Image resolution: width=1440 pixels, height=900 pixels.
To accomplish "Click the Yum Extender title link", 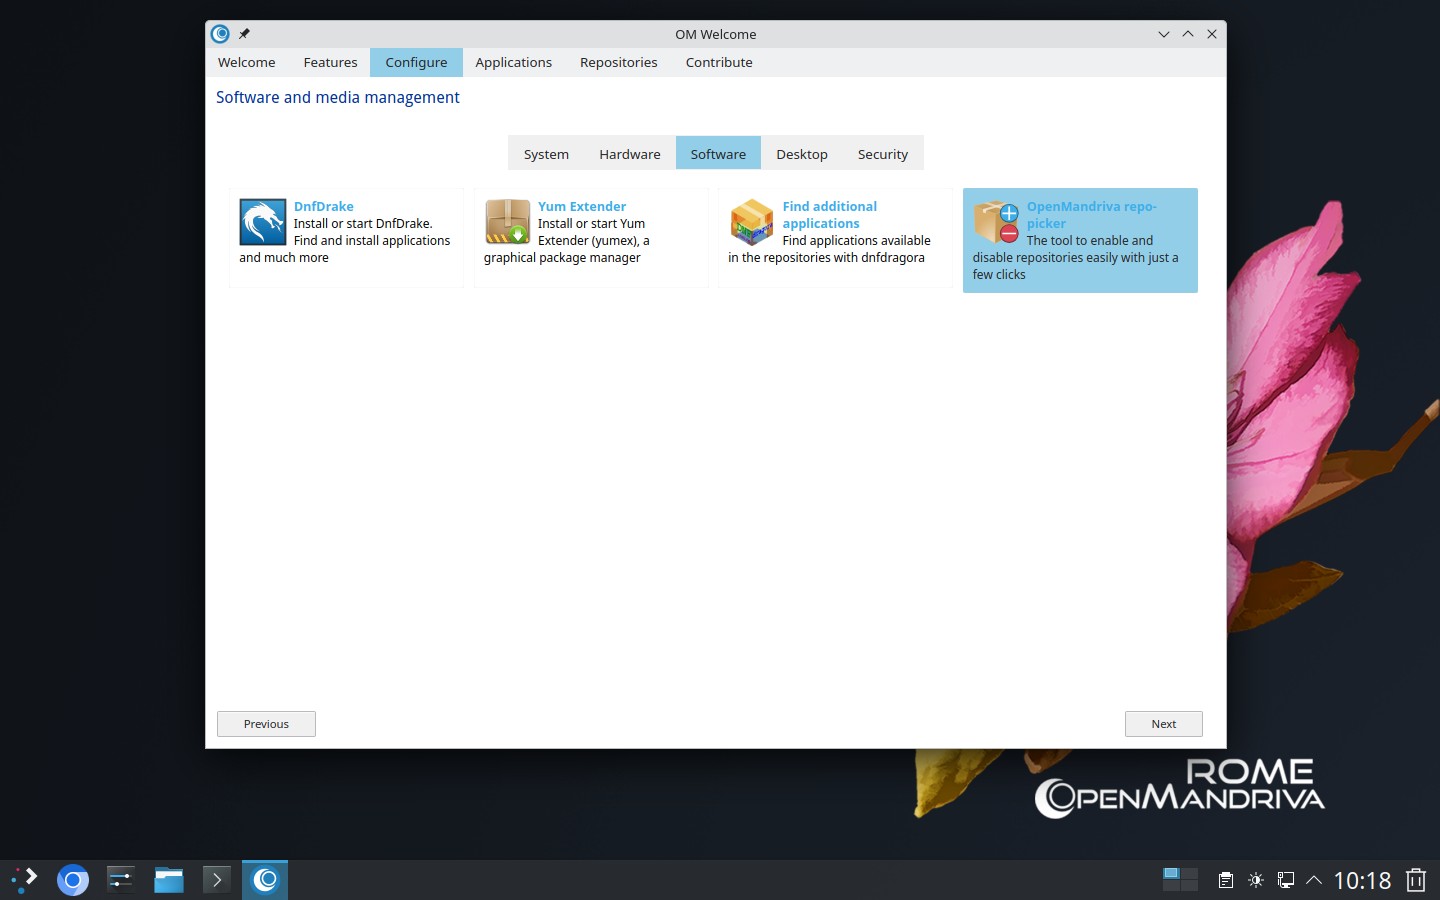I will (x=582, y=206).
